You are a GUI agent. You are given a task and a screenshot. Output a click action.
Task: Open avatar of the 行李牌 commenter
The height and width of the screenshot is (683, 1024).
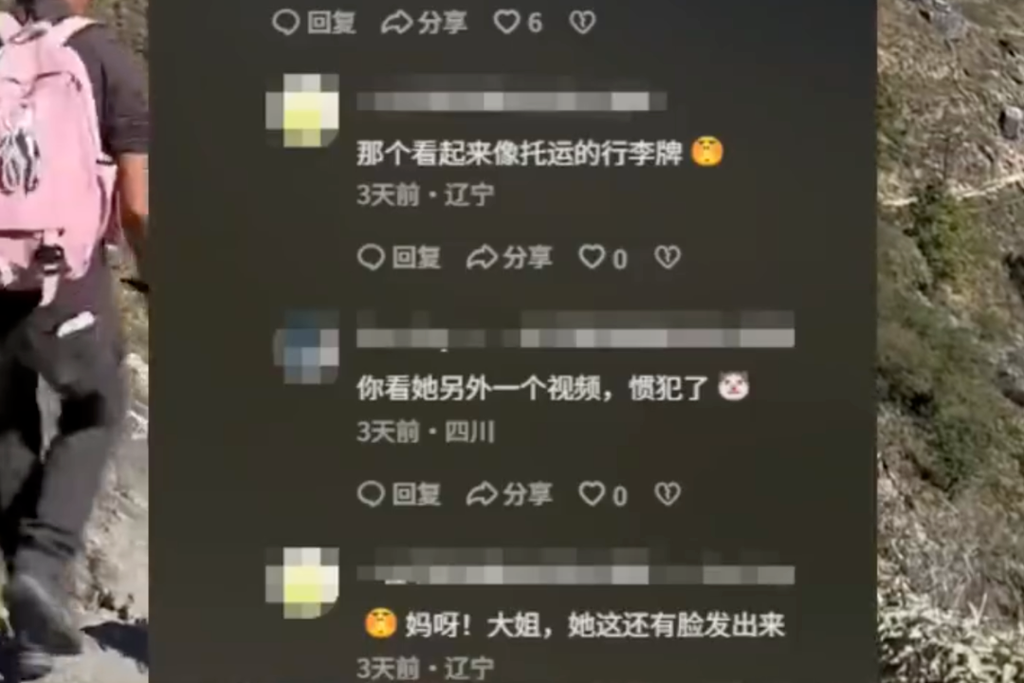pyautogui.click(x=302, y=110)
